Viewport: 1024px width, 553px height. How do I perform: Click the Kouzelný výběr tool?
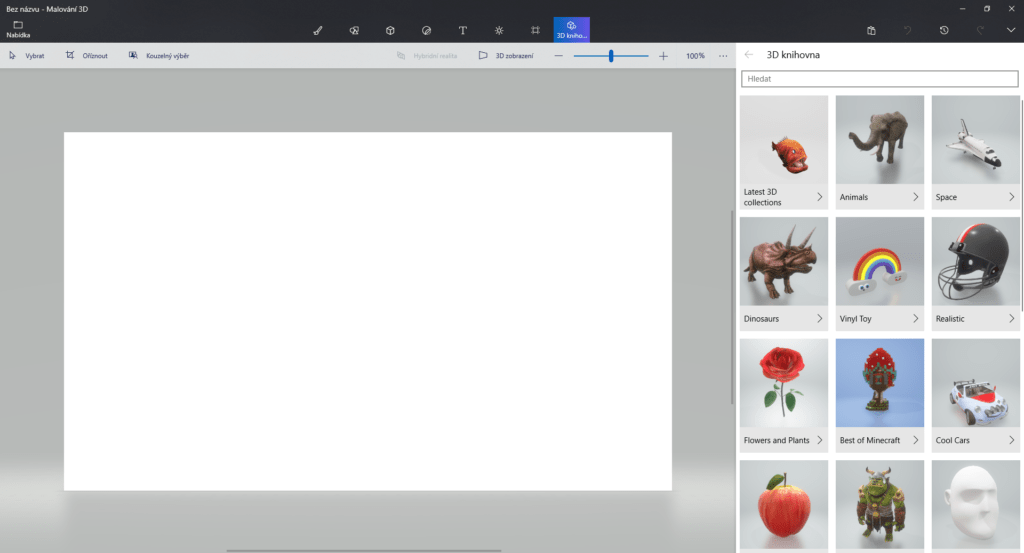[159, 56]
